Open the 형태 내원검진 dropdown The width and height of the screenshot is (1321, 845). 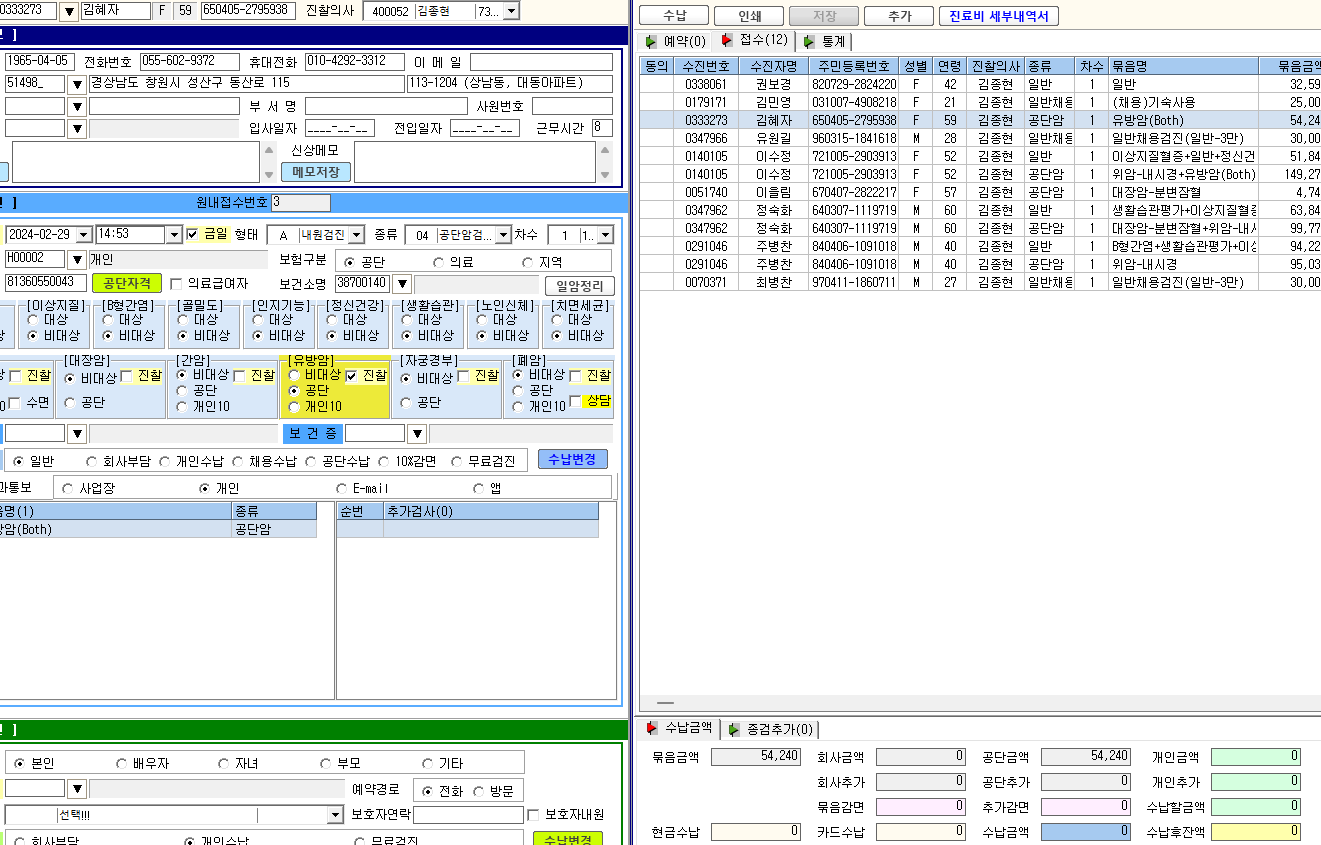356,235
